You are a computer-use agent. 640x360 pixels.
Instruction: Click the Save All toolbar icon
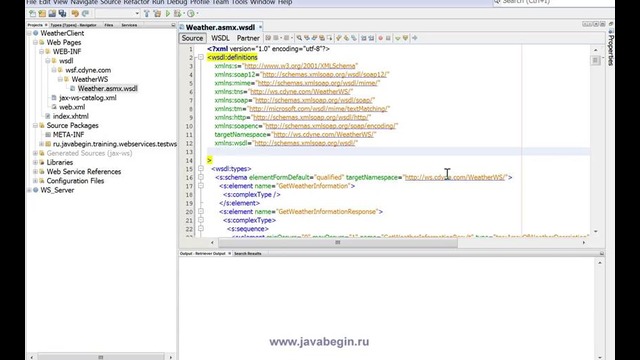click(x=62, y=13)
